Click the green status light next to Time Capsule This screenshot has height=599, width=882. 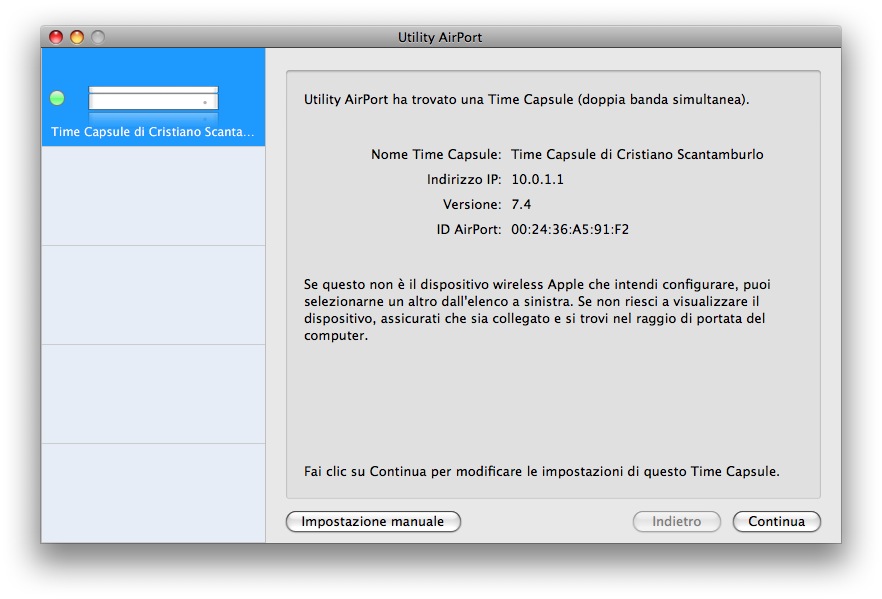57,98
